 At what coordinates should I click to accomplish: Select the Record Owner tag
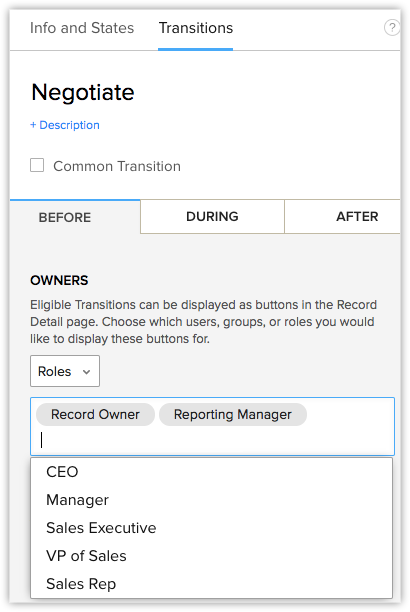click(x=95, y=415)
